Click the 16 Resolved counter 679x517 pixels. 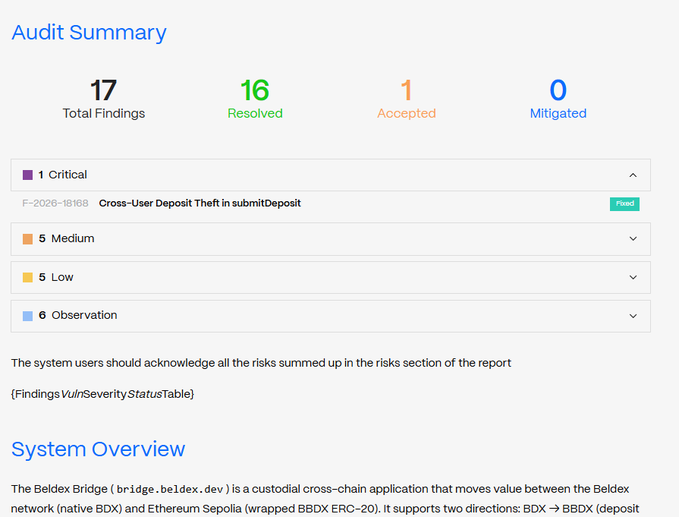click(255, 99)
